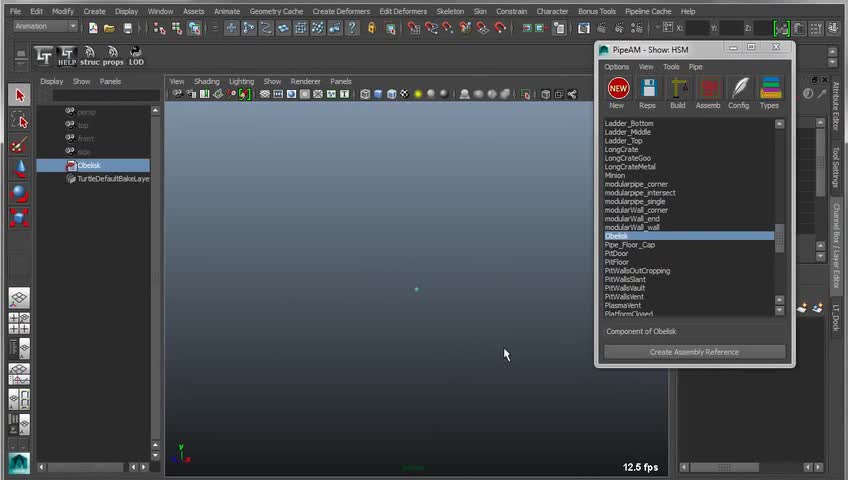Click the outliner search field
The height and width of the screenshot is (480, 848).
click(106, 96)
